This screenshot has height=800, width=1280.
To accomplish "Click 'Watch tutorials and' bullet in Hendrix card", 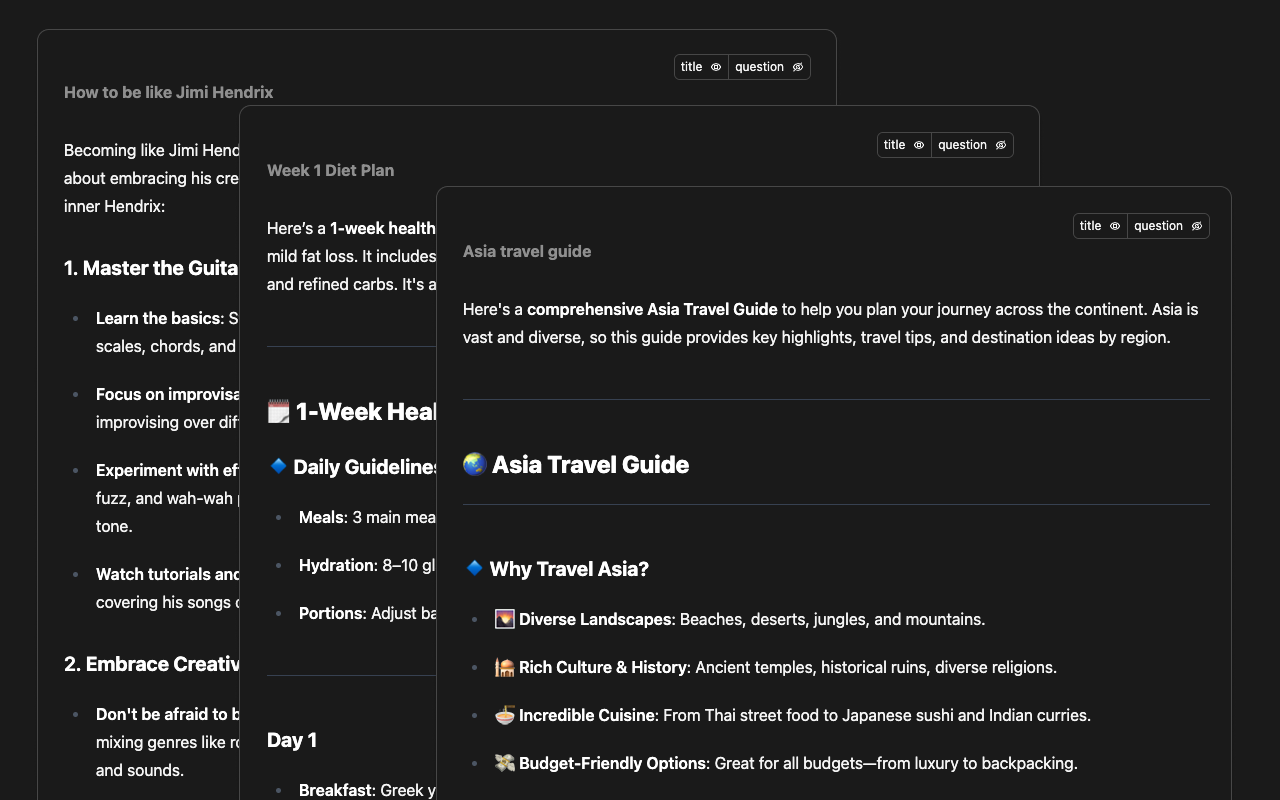I will pos(167,574).
